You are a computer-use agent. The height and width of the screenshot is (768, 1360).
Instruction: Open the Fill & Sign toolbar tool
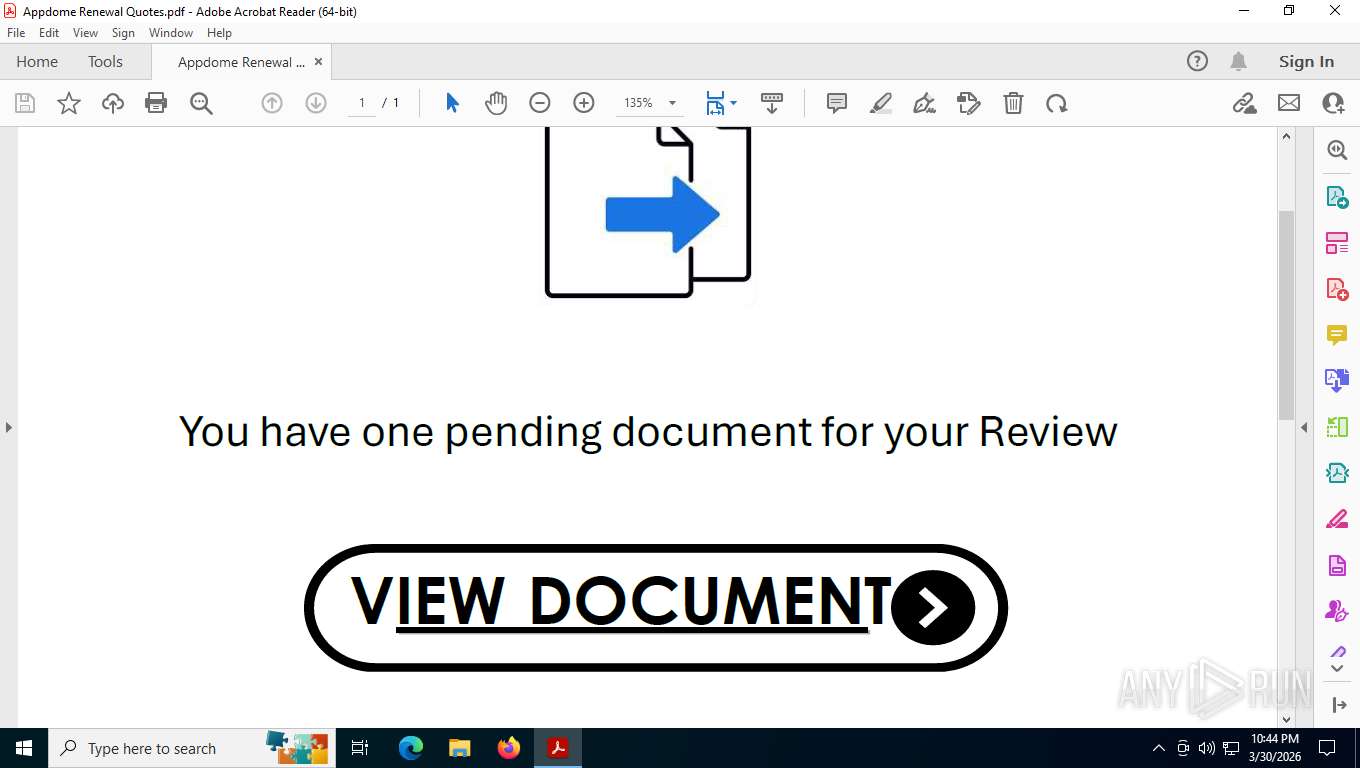[x=969, y=103]
